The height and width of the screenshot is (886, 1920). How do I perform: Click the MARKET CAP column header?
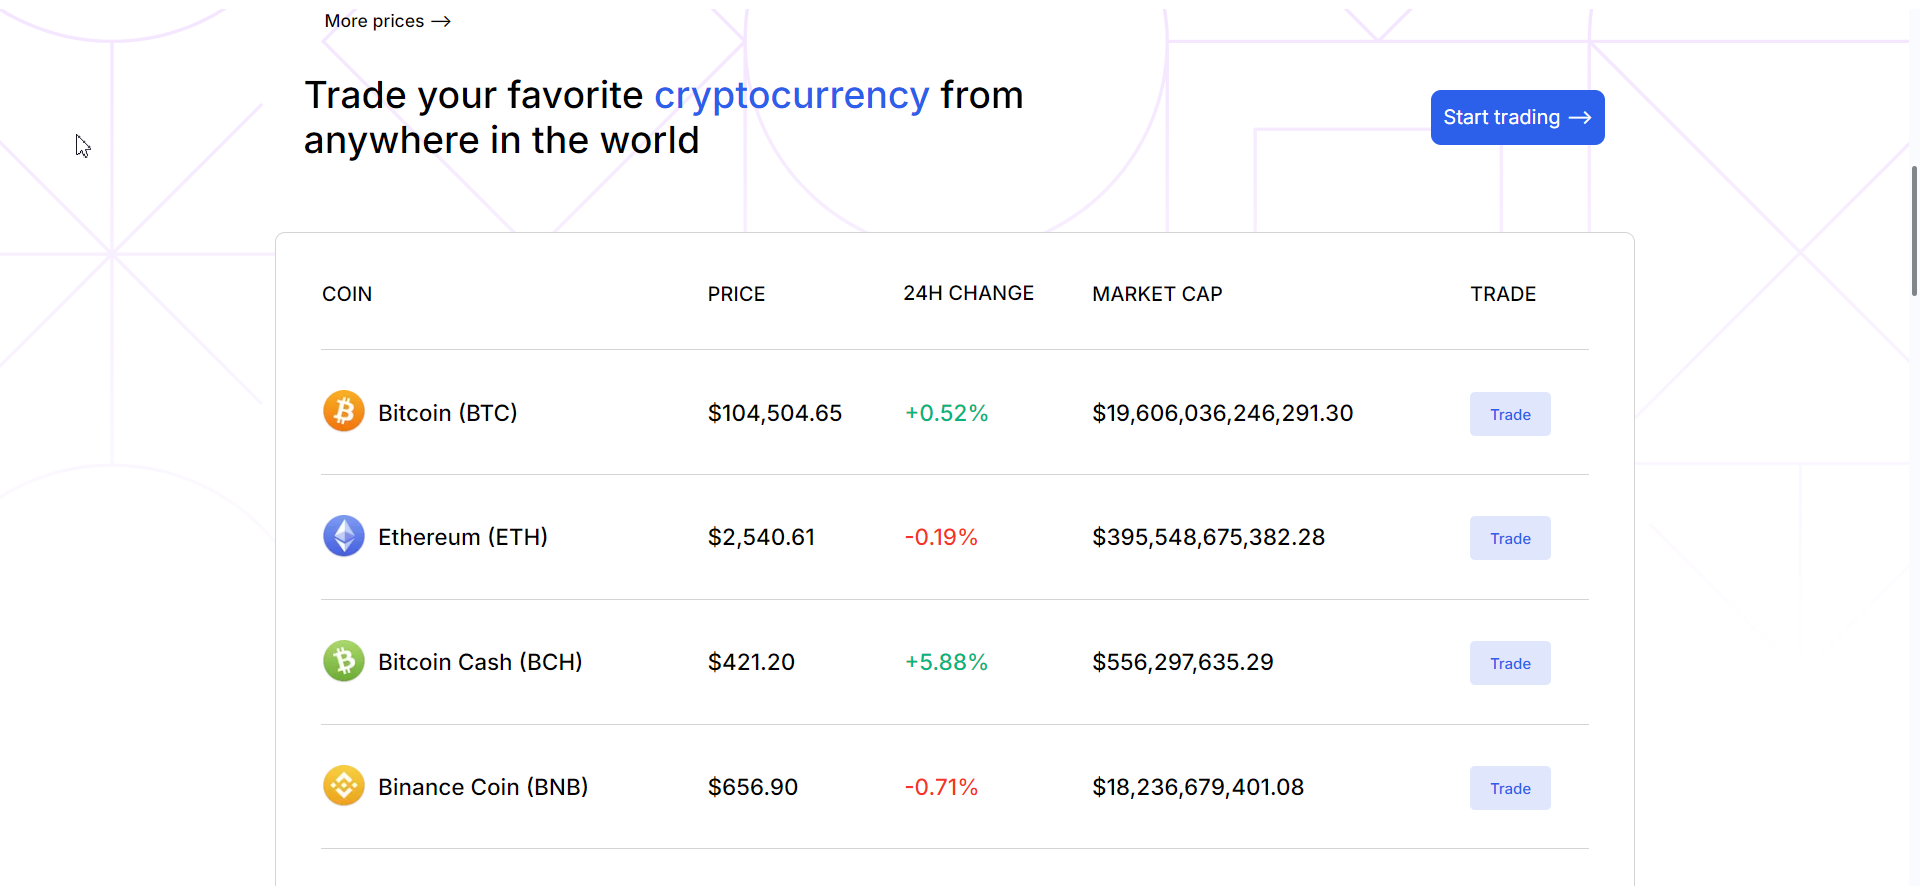tap(1157, 294)
